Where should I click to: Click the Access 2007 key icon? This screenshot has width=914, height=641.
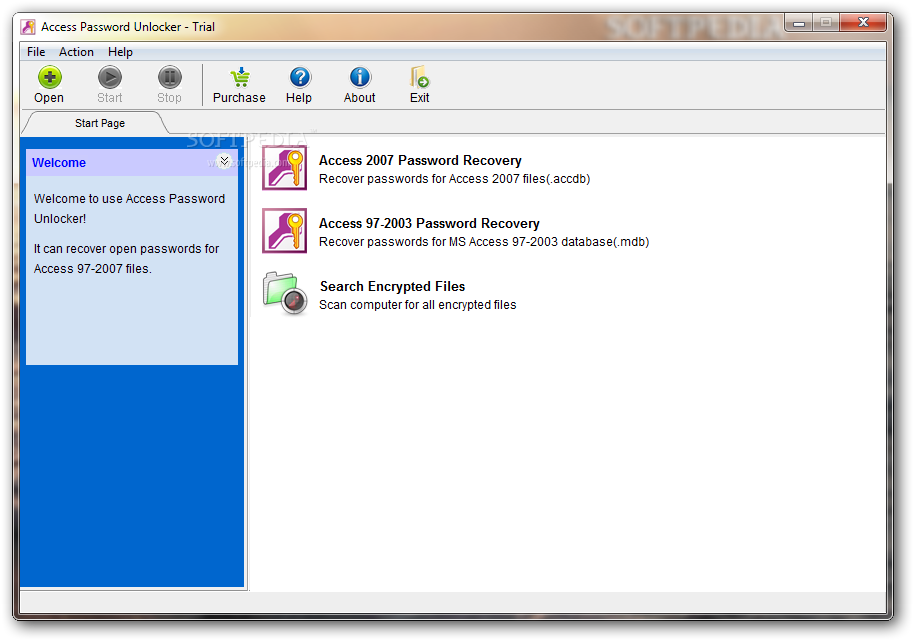tap(284, 168)
